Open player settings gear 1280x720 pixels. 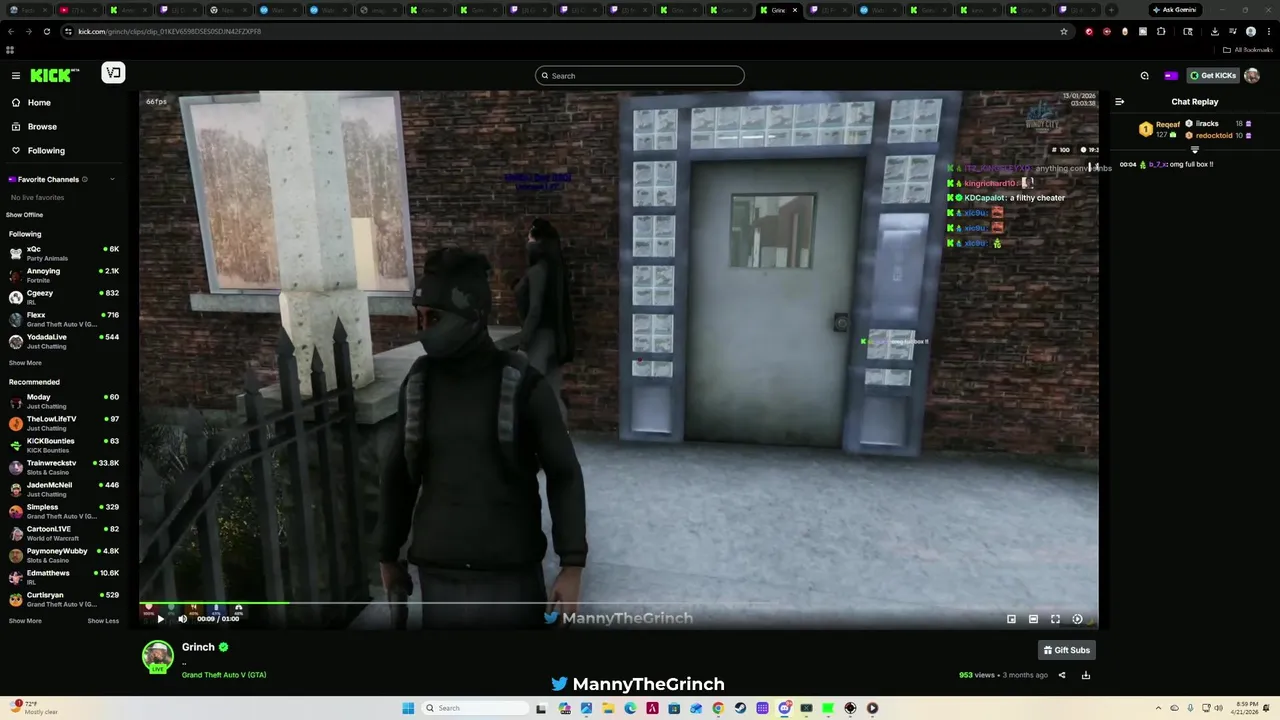click(x=1077, y=619)
